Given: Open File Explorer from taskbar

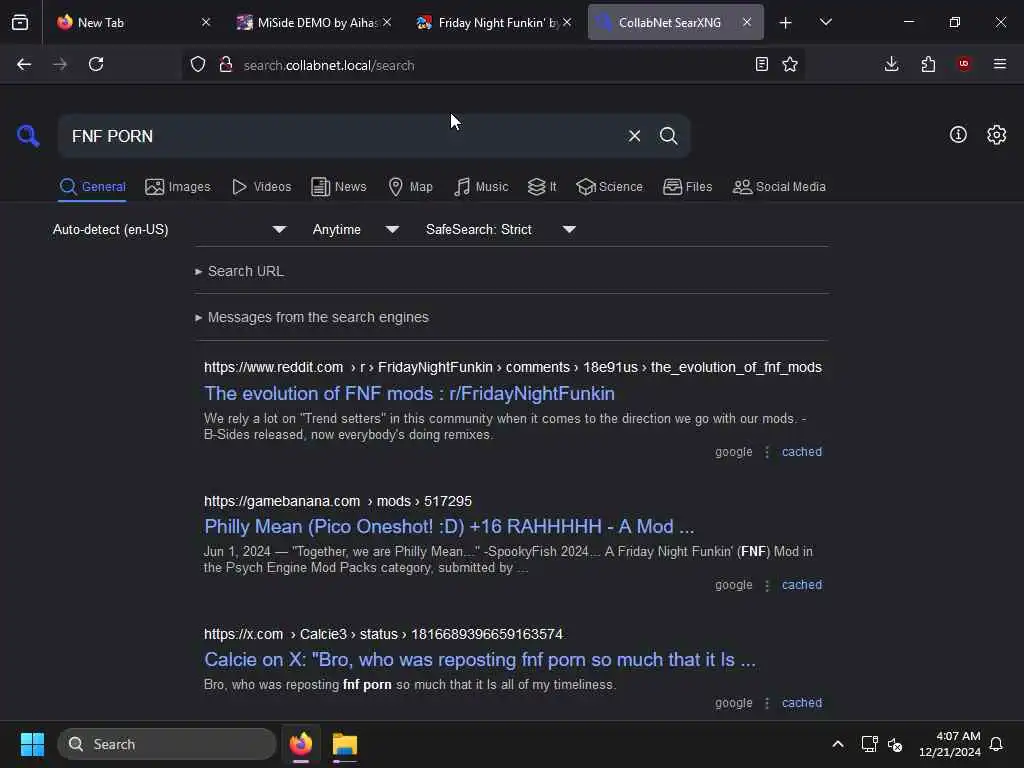Looking at the screenshot, I should [x=344, y=744].
